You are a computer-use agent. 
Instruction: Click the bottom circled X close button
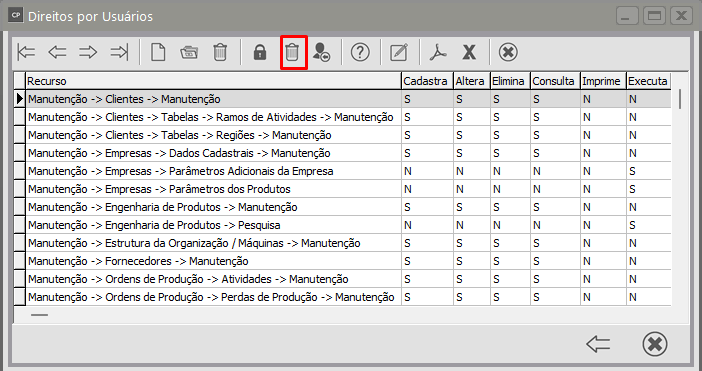pyautogui.click(x=655, y=344)
